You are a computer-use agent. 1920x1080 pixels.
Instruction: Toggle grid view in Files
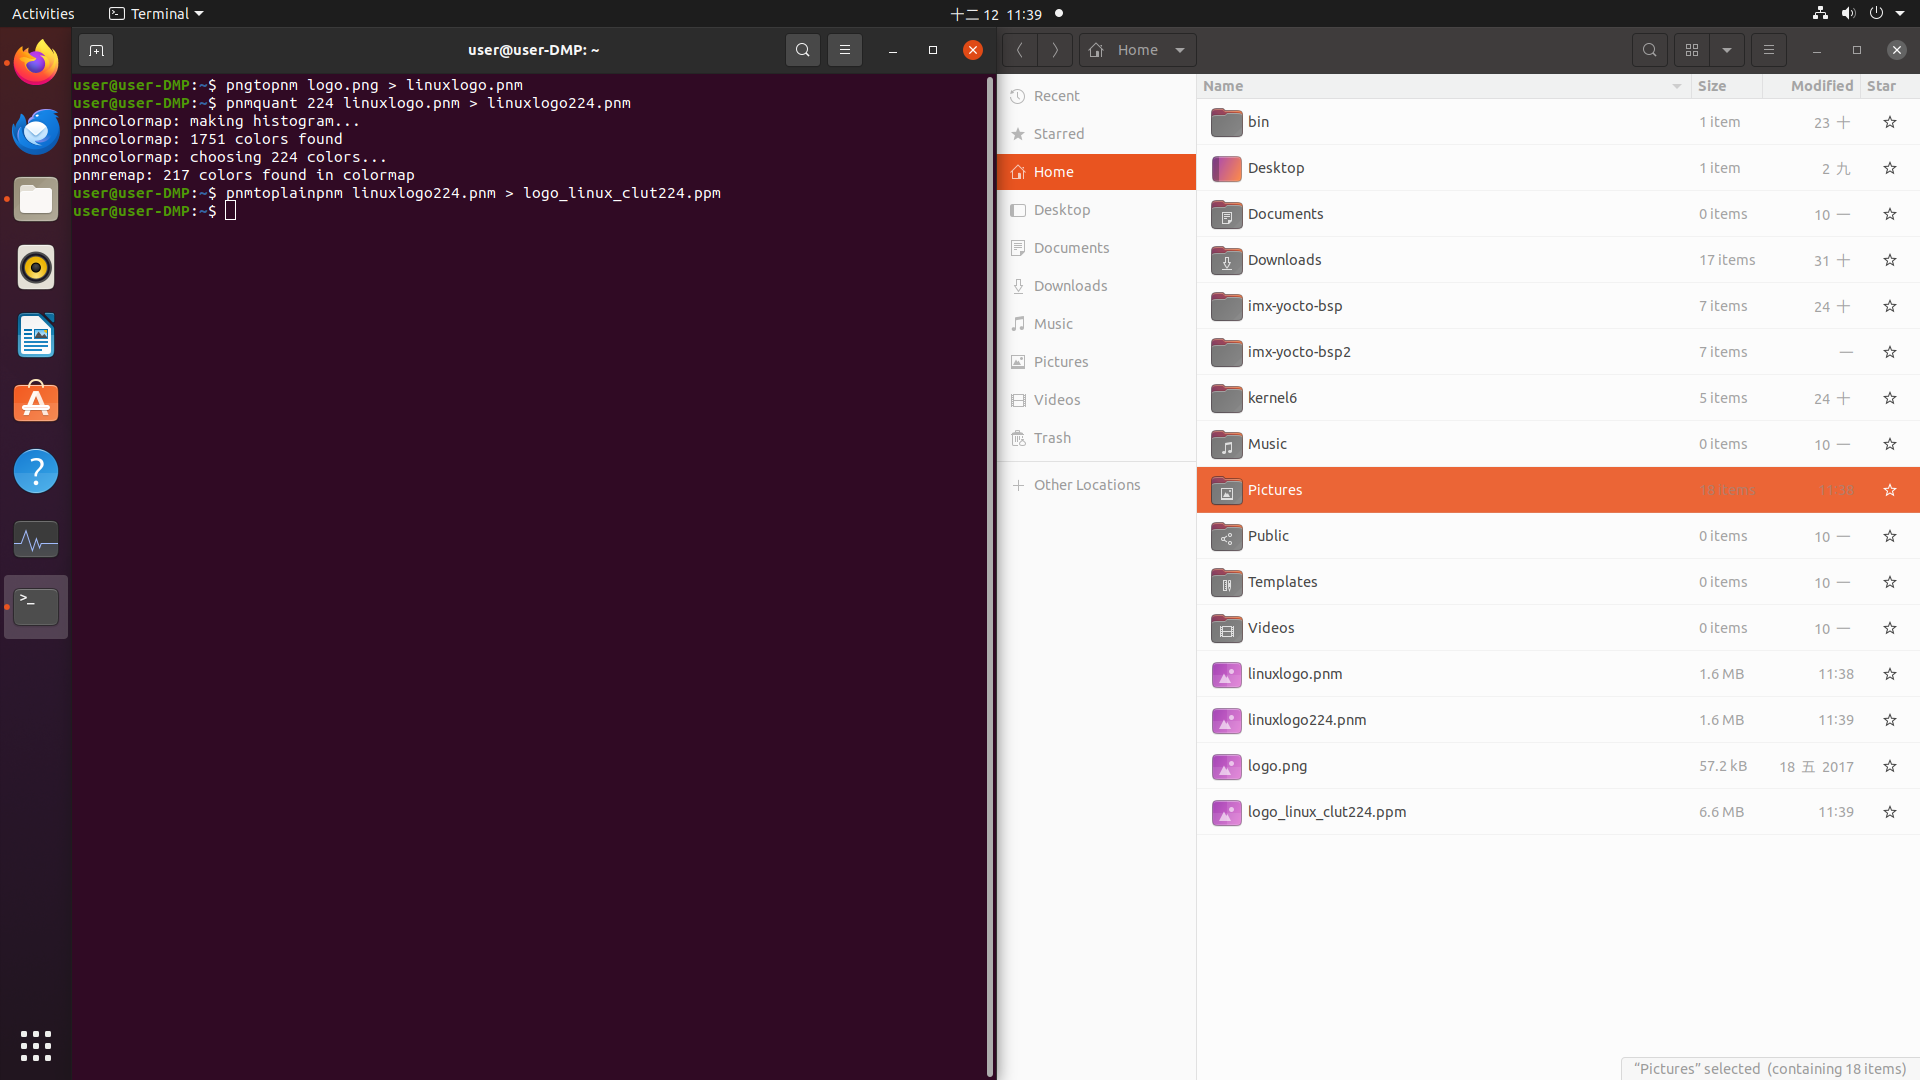tap(1692, 50)
